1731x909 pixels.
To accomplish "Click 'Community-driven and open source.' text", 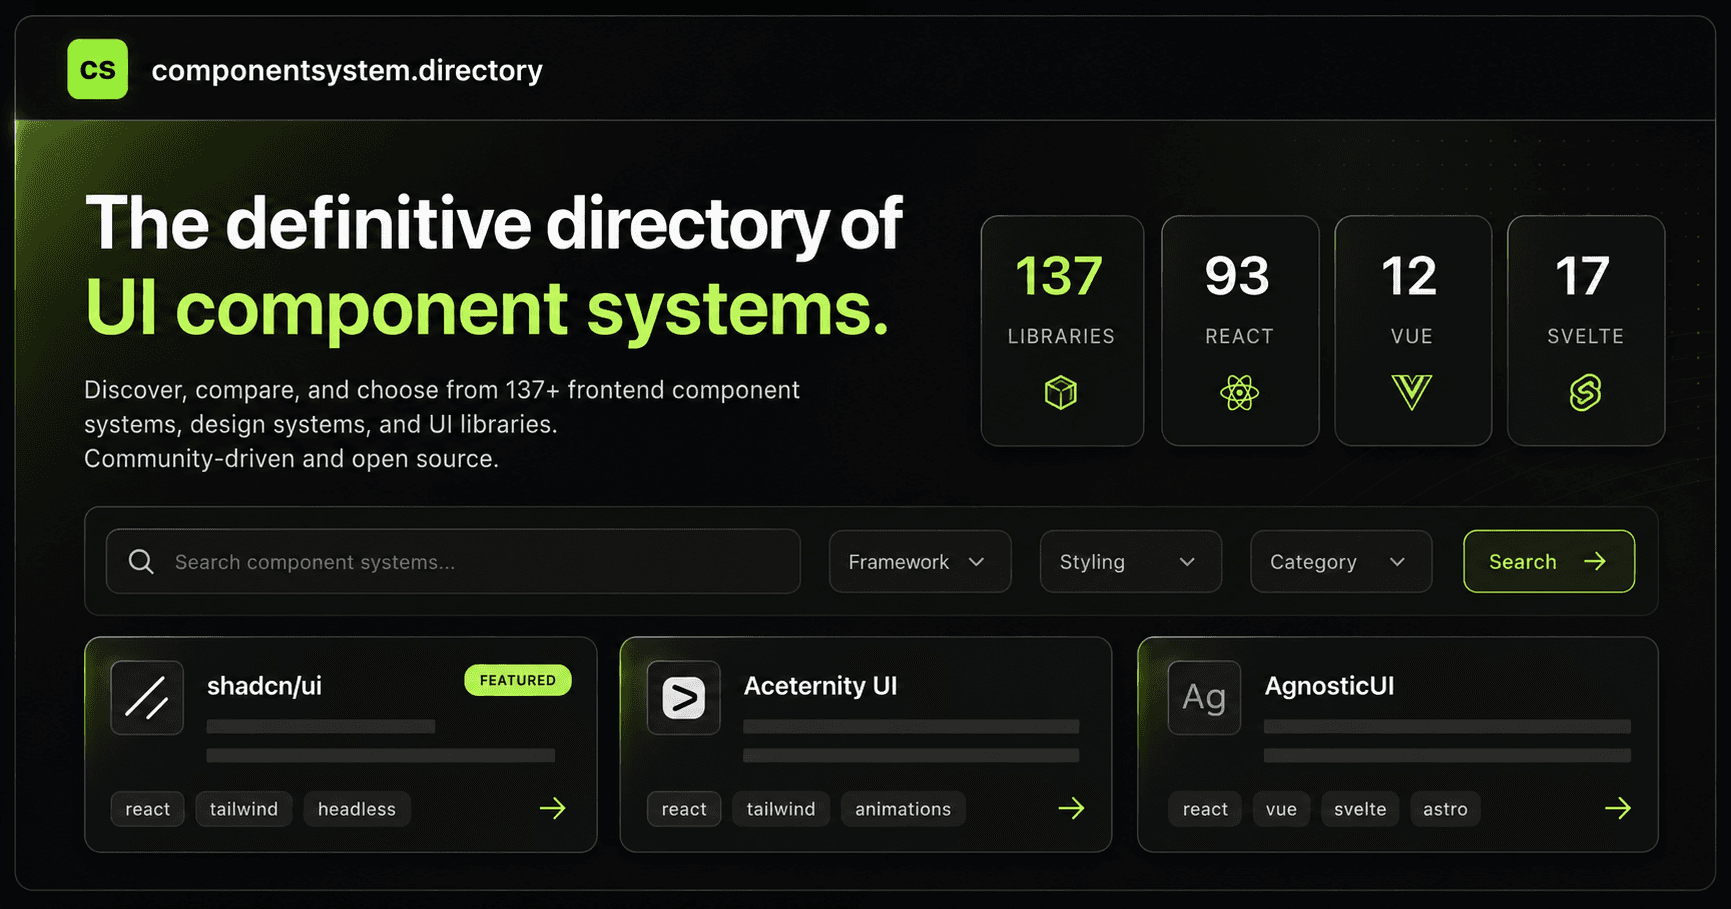I will [291, 459].
